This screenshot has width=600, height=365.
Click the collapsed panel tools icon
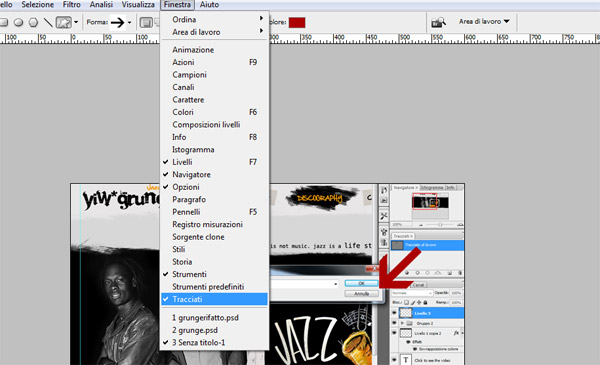coord(384,216)
